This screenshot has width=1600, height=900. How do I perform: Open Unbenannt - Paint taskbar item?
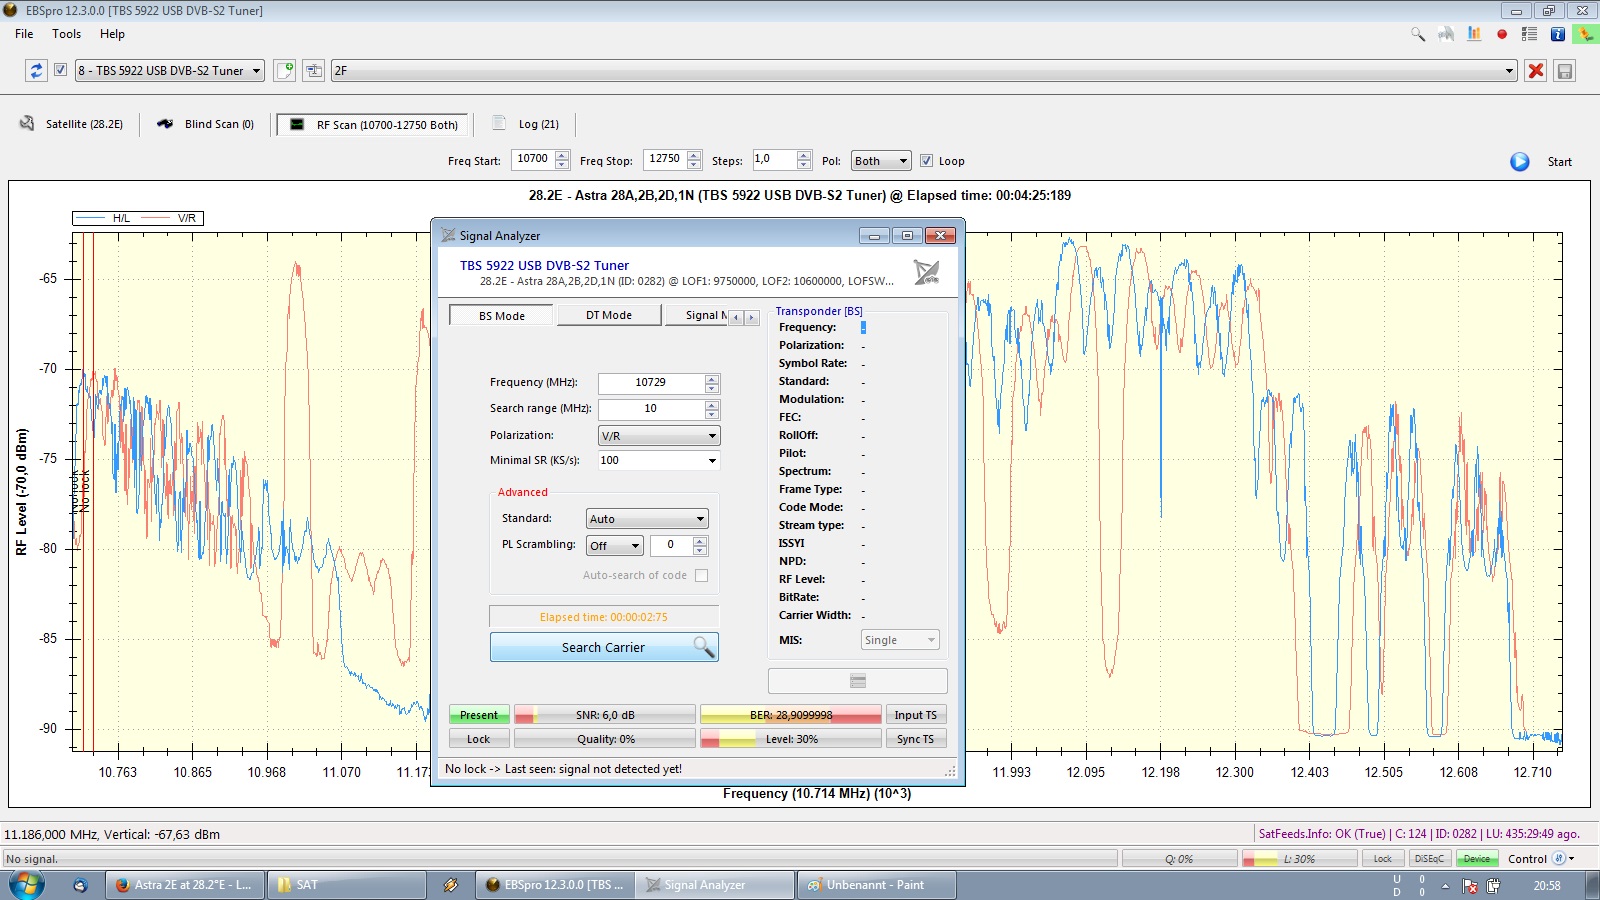pyautogui.click(x=876, y=885)
